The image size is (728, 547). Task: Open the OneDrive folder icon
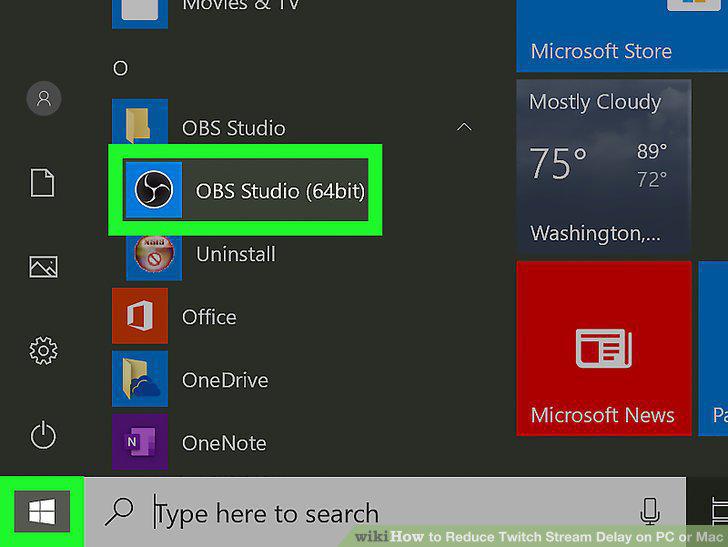pyautogui.click(x=140, y=379)
